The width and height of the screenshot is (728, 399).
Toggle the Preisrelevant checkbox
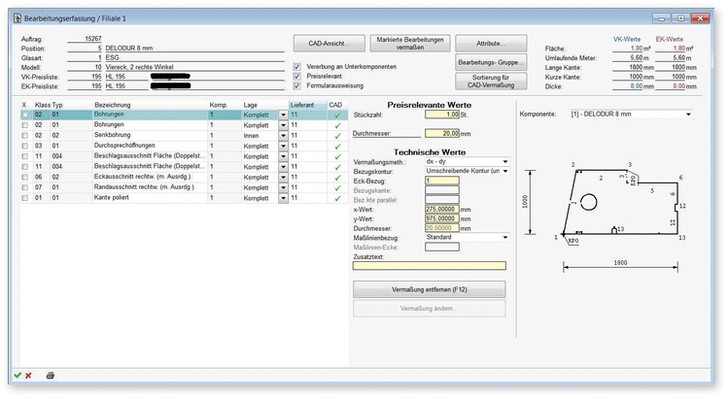pos(297,76)
